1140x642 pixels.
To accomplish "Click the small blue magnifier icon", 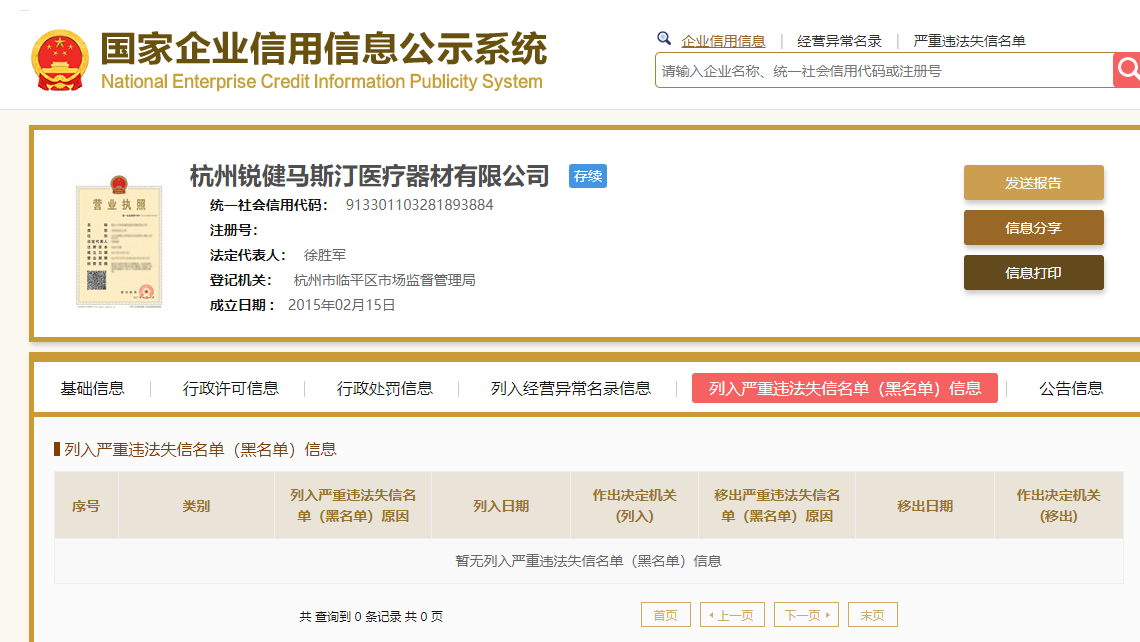I will [x=664, y=39].
